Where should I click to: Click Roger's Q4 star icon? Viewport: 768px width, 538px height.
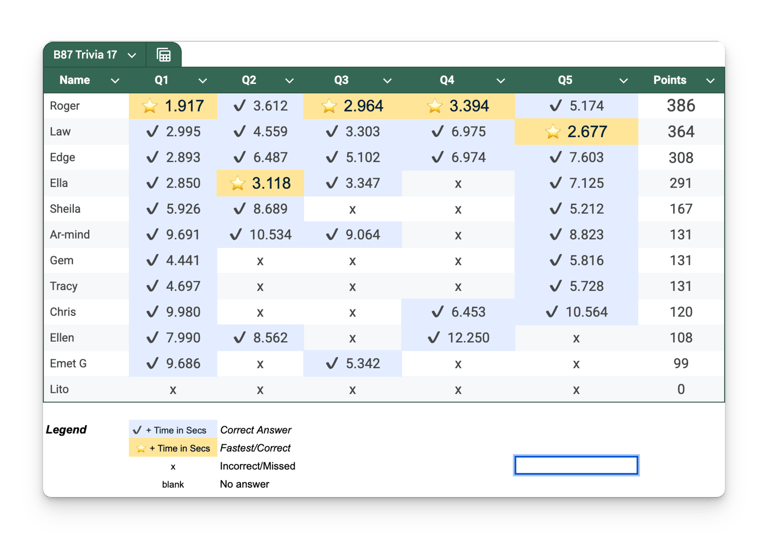[434, 106]
